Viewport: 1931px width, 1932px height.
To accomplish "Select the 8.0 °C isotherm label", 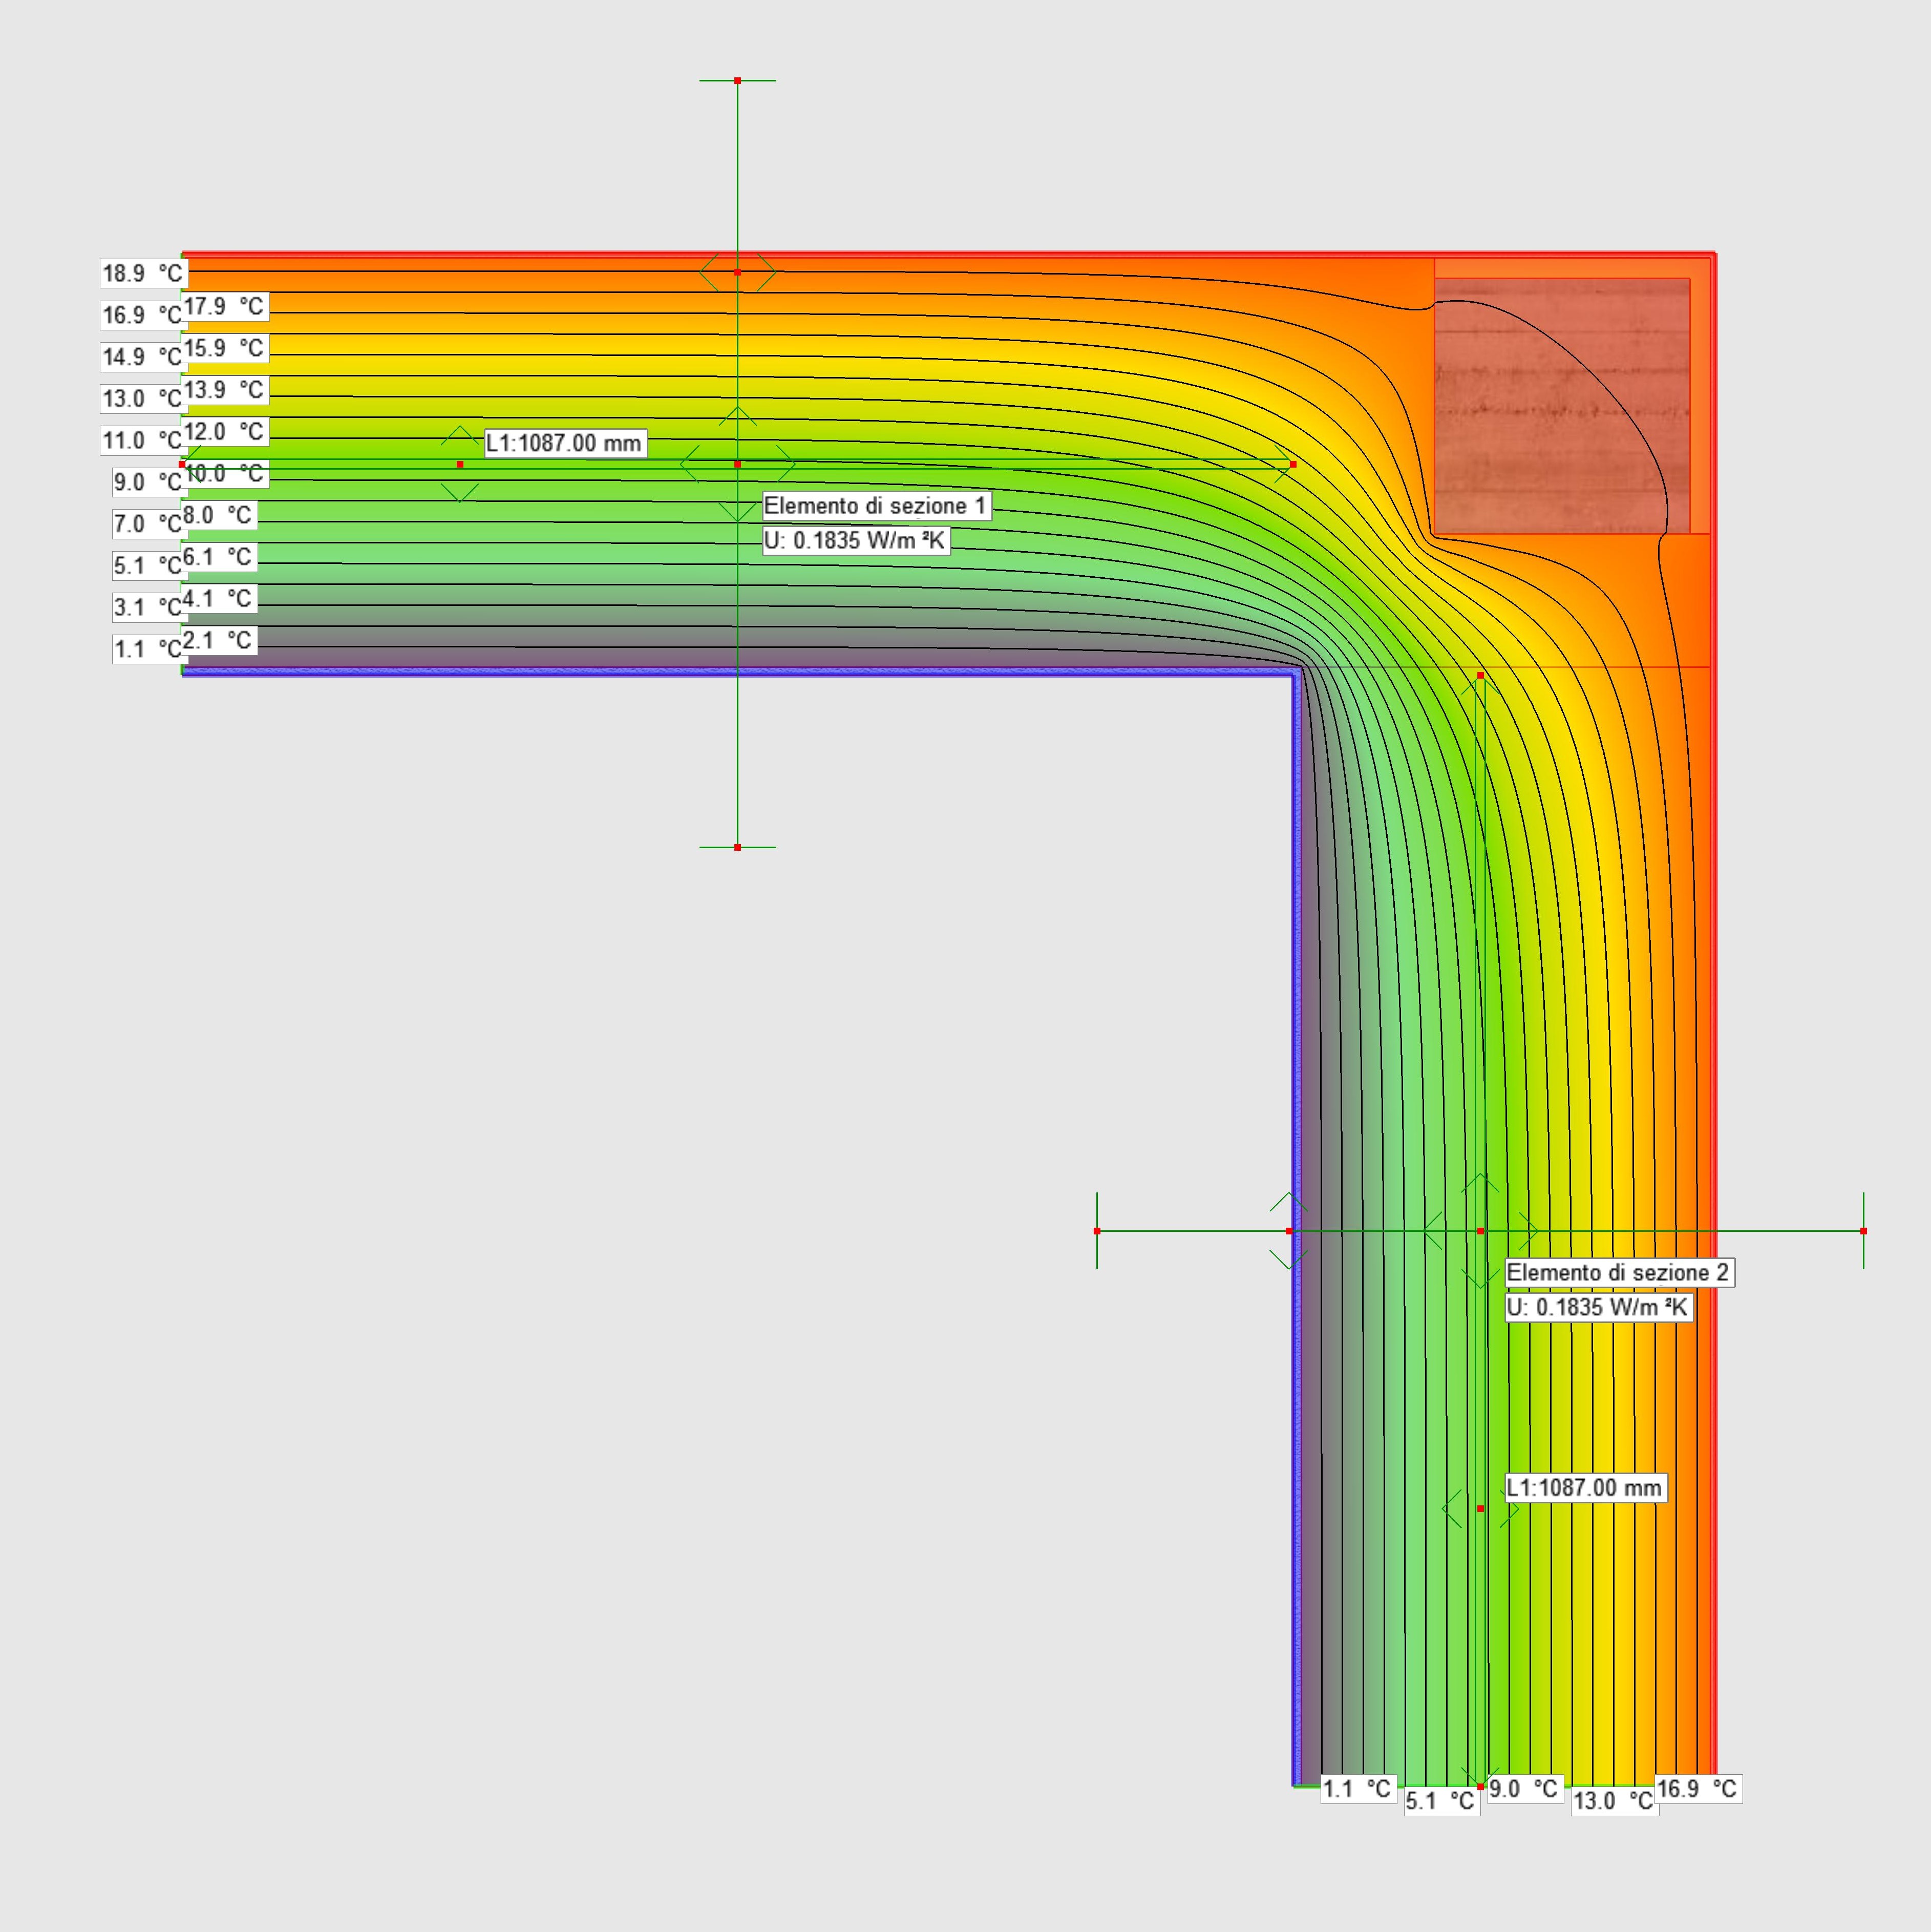I will click(x=219, y=515).
